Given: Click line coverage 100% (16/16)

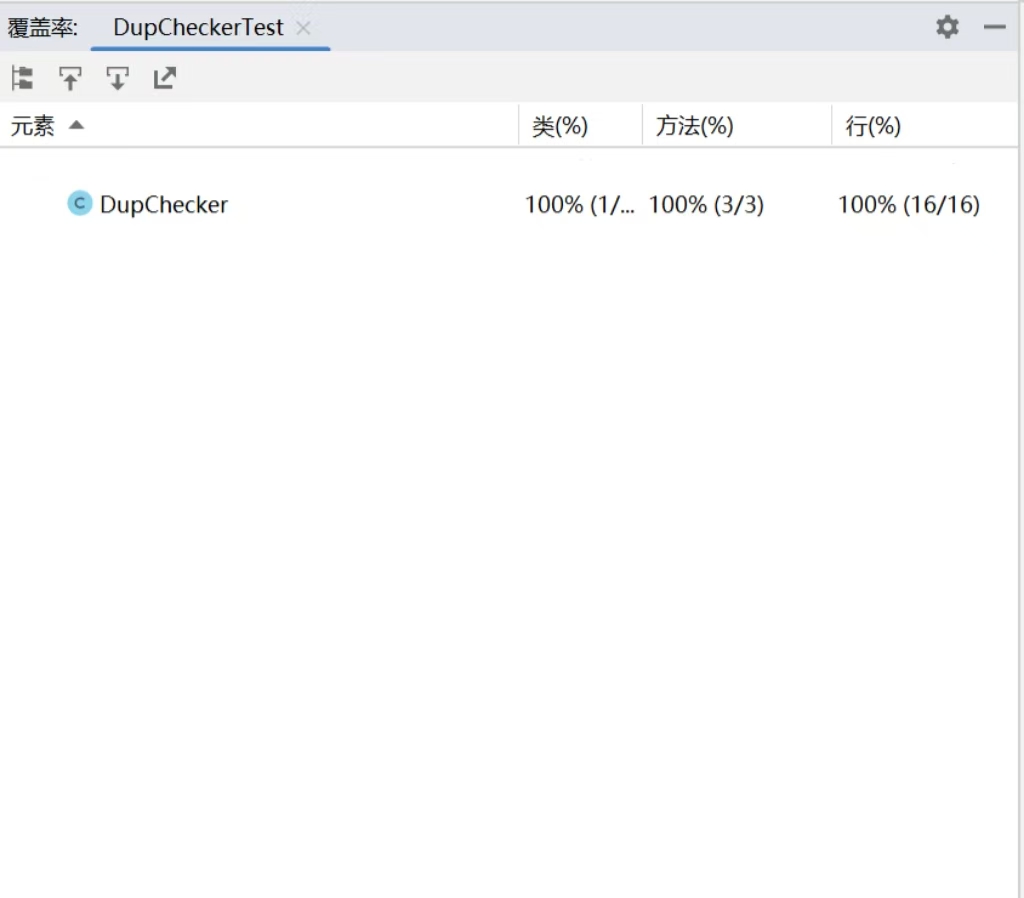Looking at the screenshot, I should (x=909, y=205).
